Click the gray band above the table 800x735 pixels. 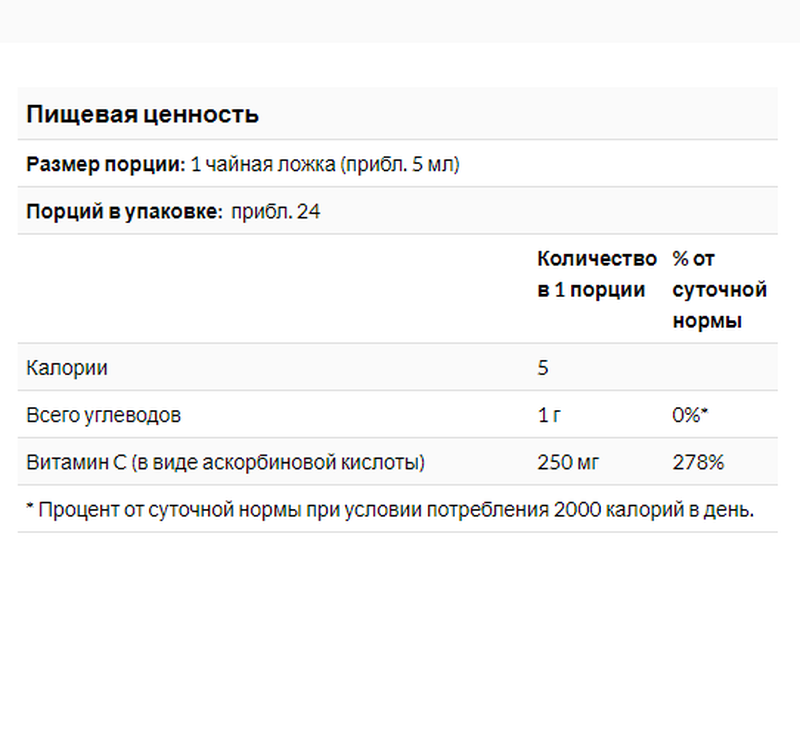point(400,21)
